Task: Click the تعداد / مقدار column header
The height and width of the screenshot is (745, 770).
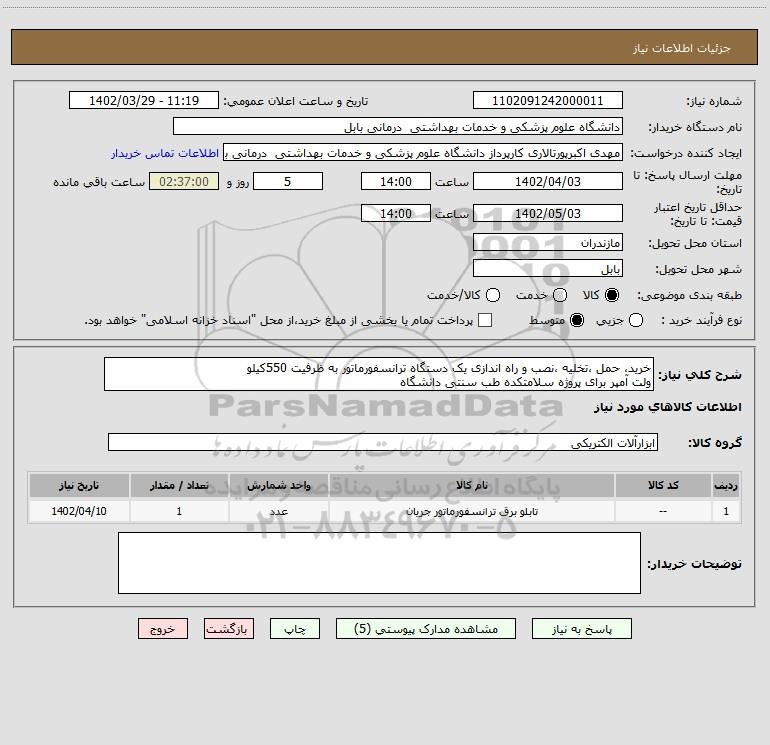Action: (x=179, y=485)
